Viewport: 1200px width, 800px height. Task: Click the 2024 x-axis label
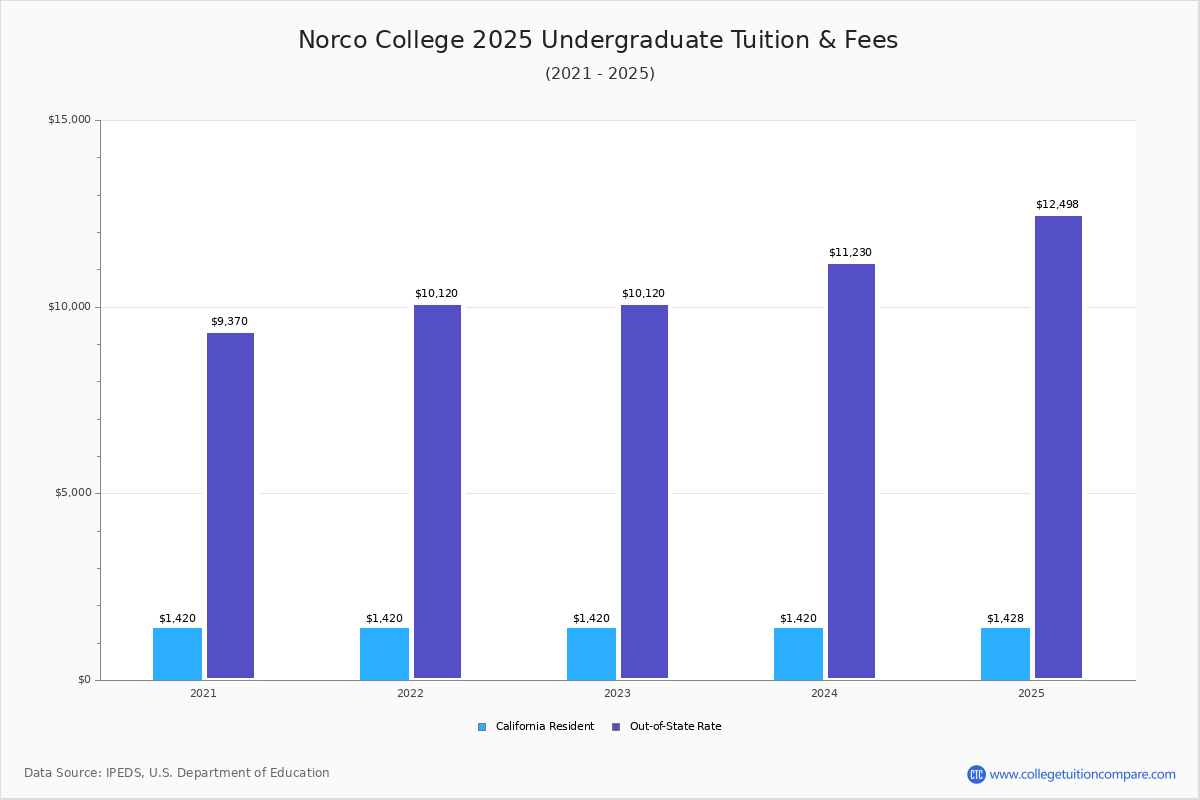tap(824, 693)
